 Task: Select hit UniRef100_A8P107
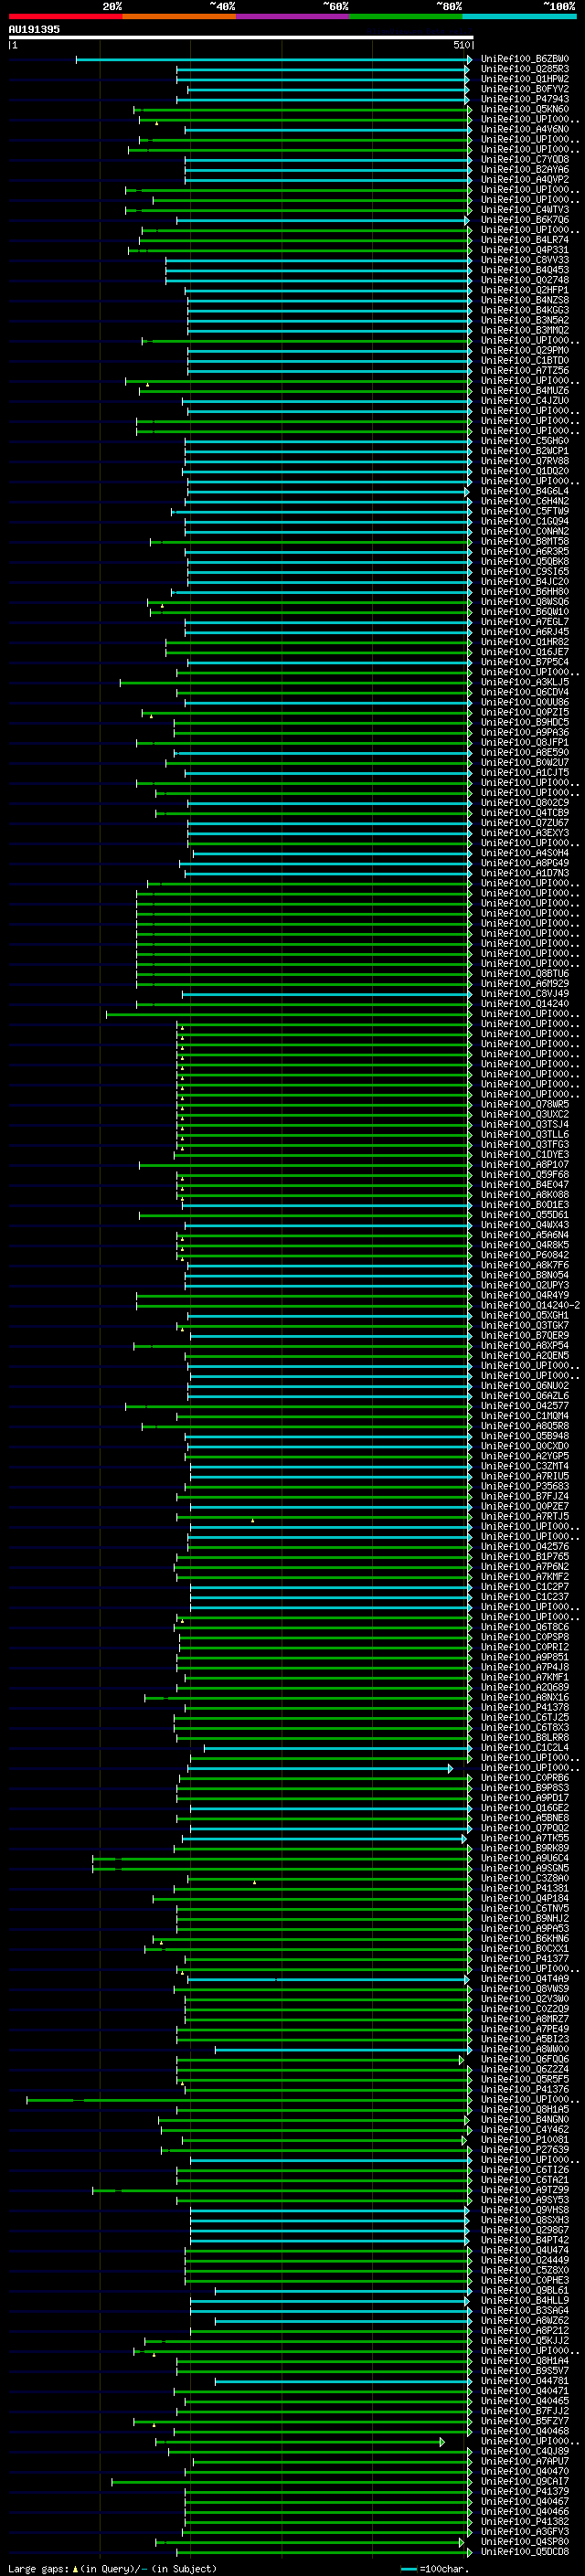pyautogui.click(x=525, y=1164)
